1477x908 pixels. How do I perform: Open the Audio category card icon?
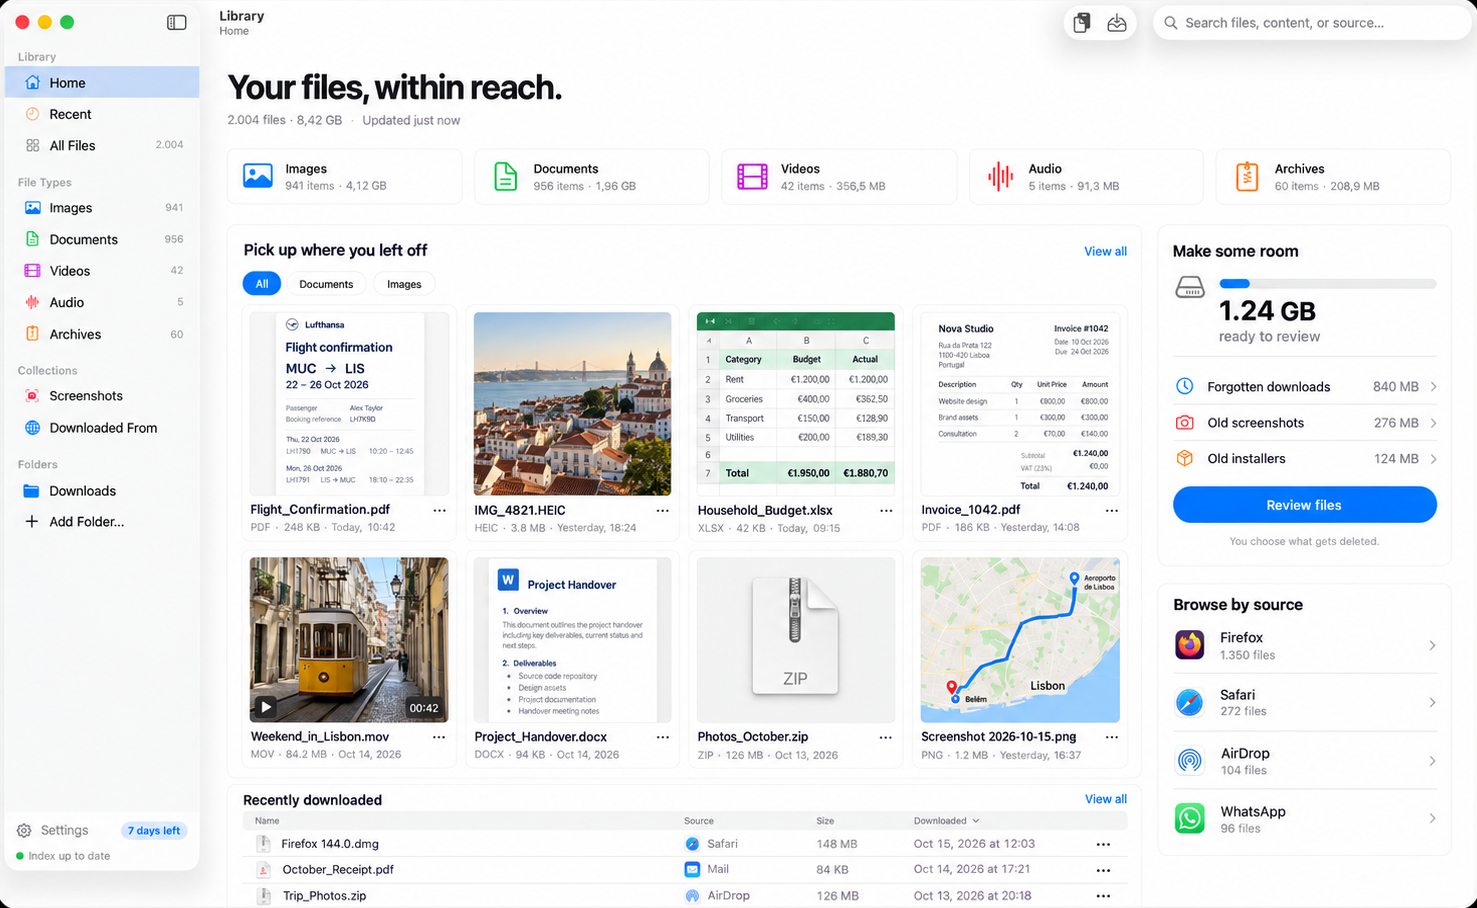pos(1000,176)
